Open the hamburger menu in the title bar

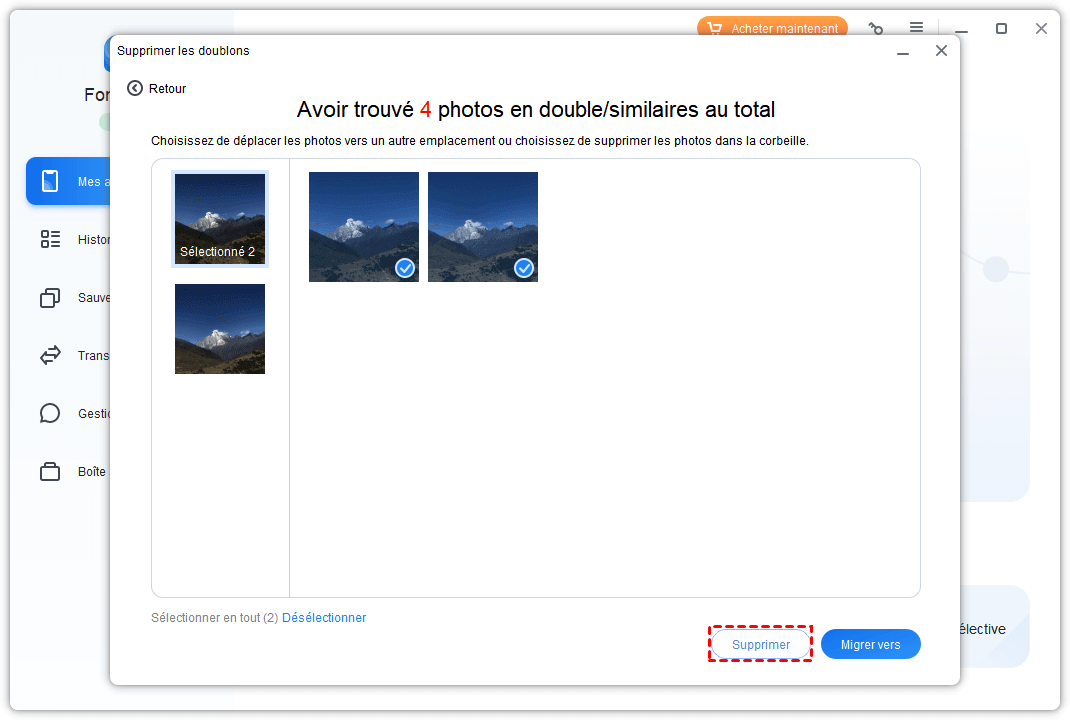click(x=916, y=28)
